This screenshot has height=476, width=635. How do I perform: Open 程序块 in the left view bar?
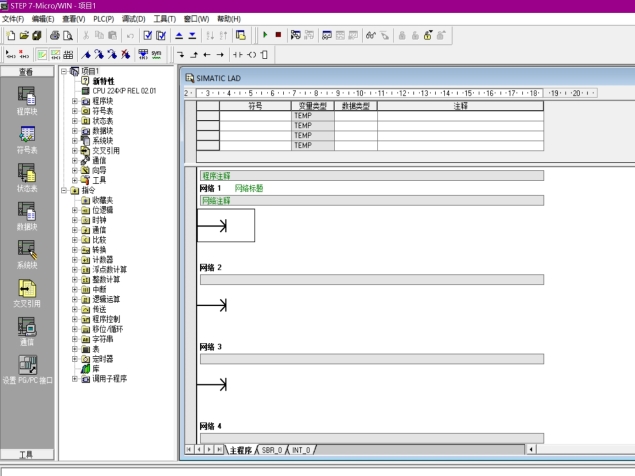tap(28, 98)
